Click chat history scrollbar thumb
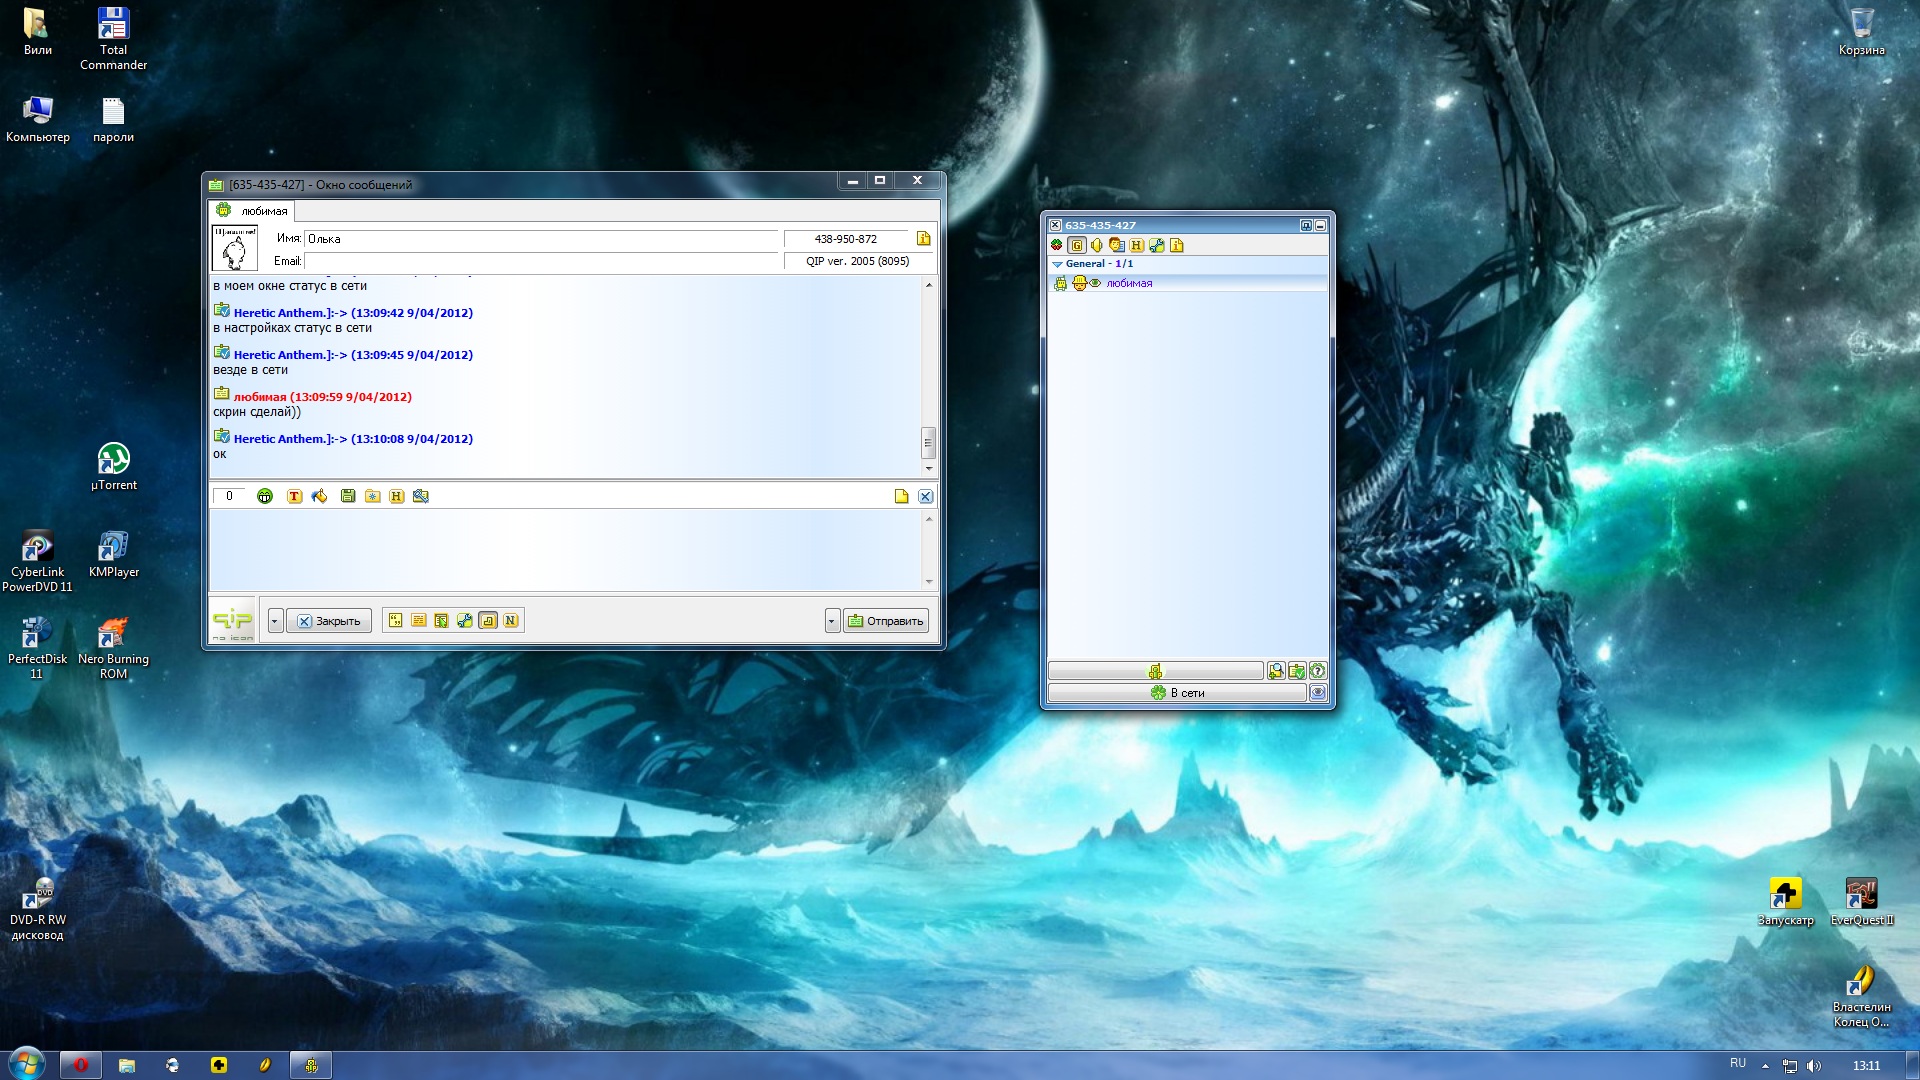This screenshot has width=1920, height=1080. pyautogui.click(x=928, y=442)
